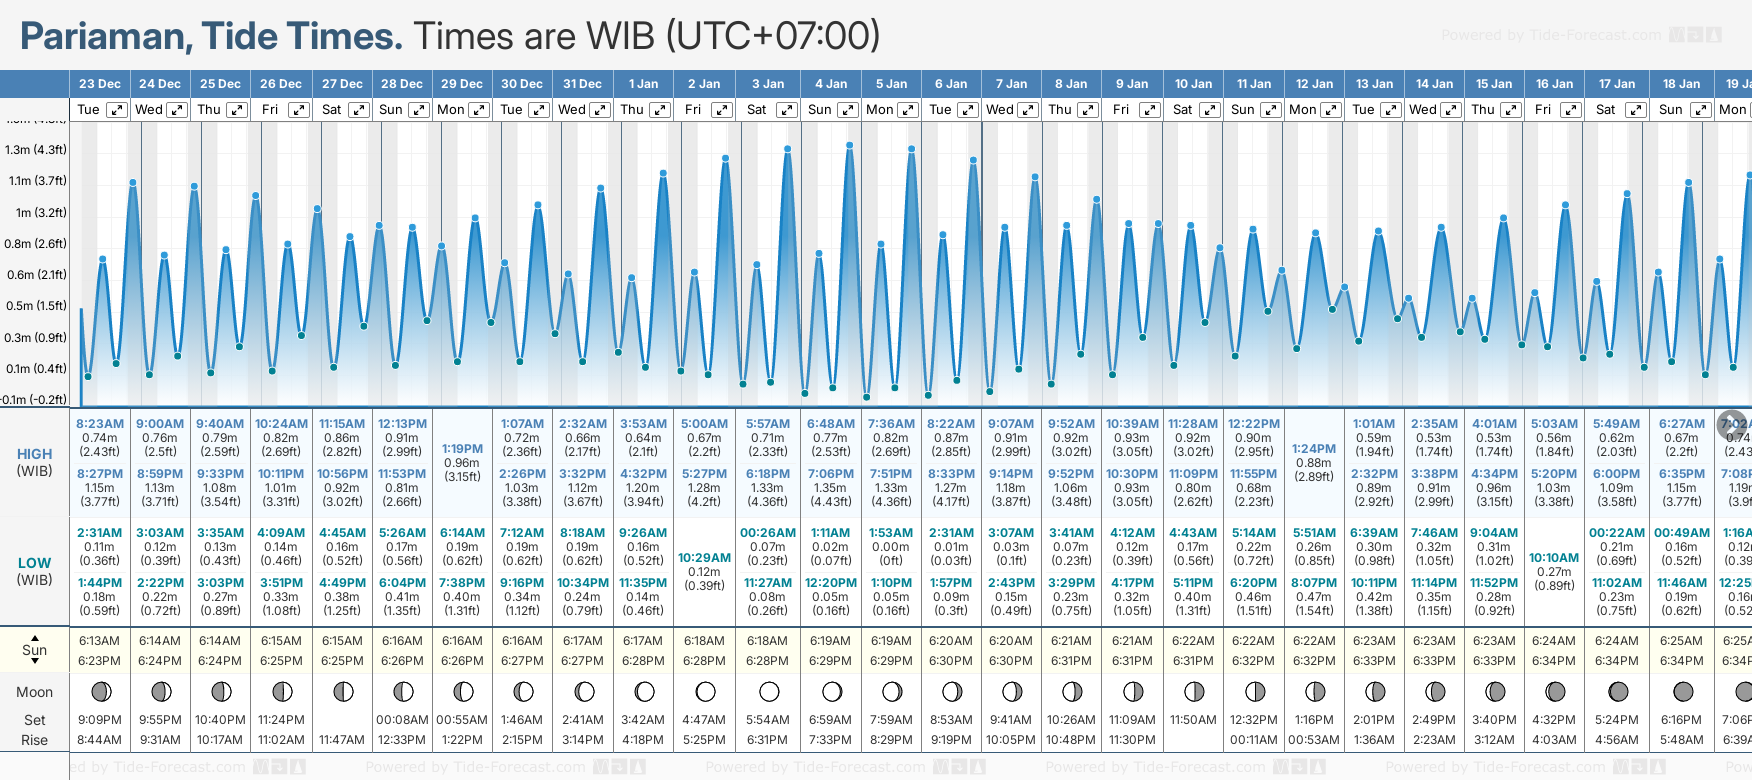Select the 3 Jan date header
The height and width of the screenshot is (780, 1752).
768,84
